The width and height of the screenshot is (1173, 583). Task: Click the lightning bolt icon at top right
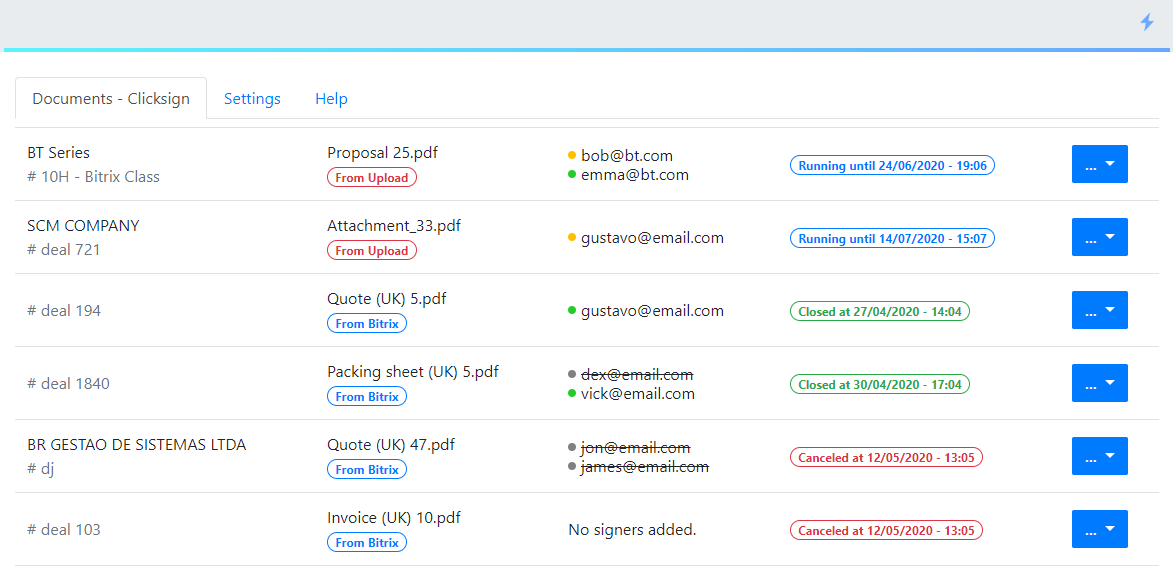[x=1147, y=22]
